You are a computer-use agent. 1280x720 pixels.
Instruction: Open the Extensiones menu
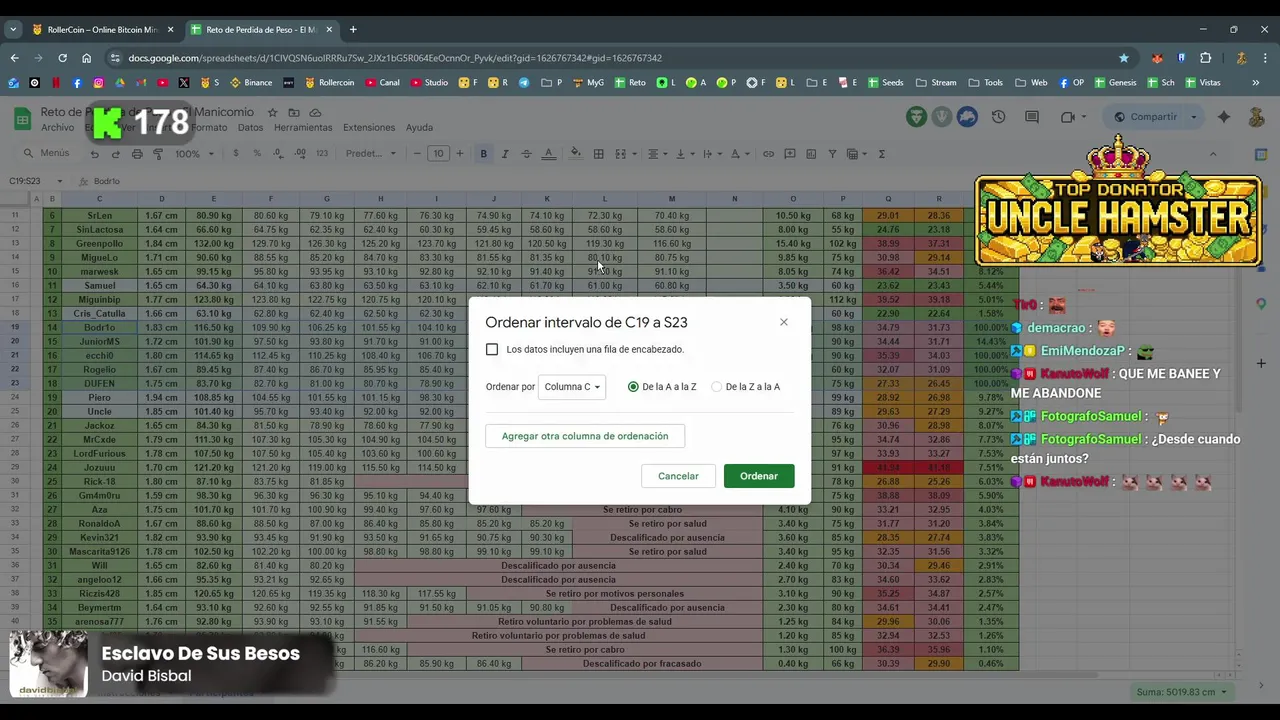point(369,128)
